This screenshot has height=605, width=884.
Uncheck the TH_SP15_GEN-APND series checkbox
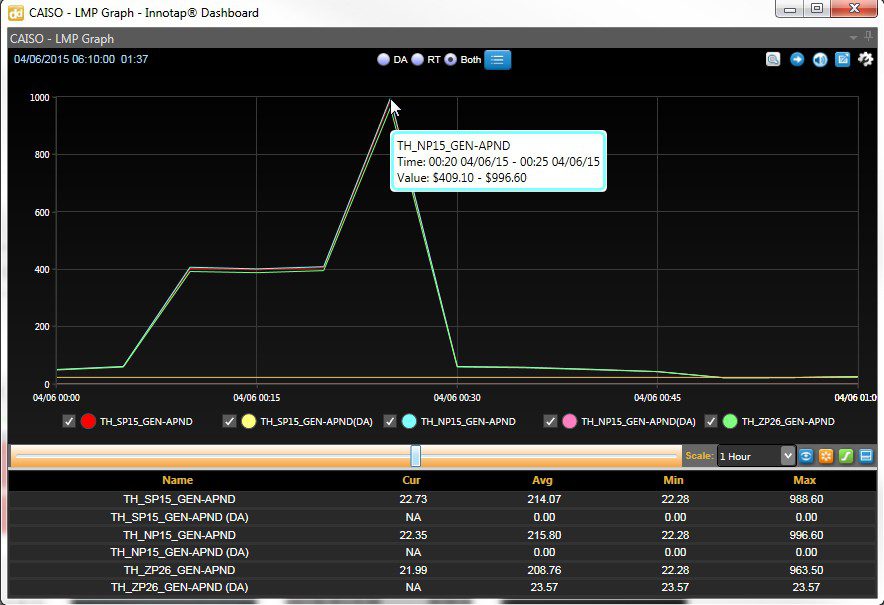[69, 421]
